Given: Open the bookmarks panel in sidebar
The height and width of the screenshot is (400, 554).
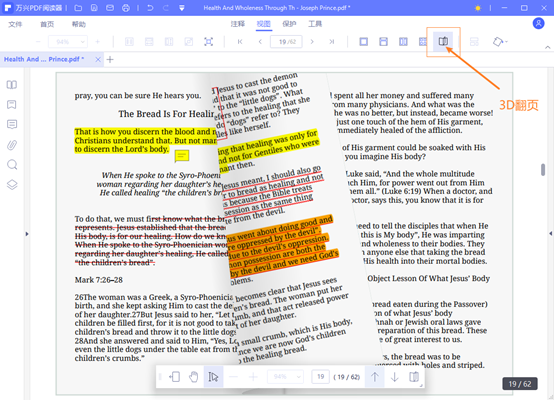Looking at the screenshot, I should [x=12, y=105].
